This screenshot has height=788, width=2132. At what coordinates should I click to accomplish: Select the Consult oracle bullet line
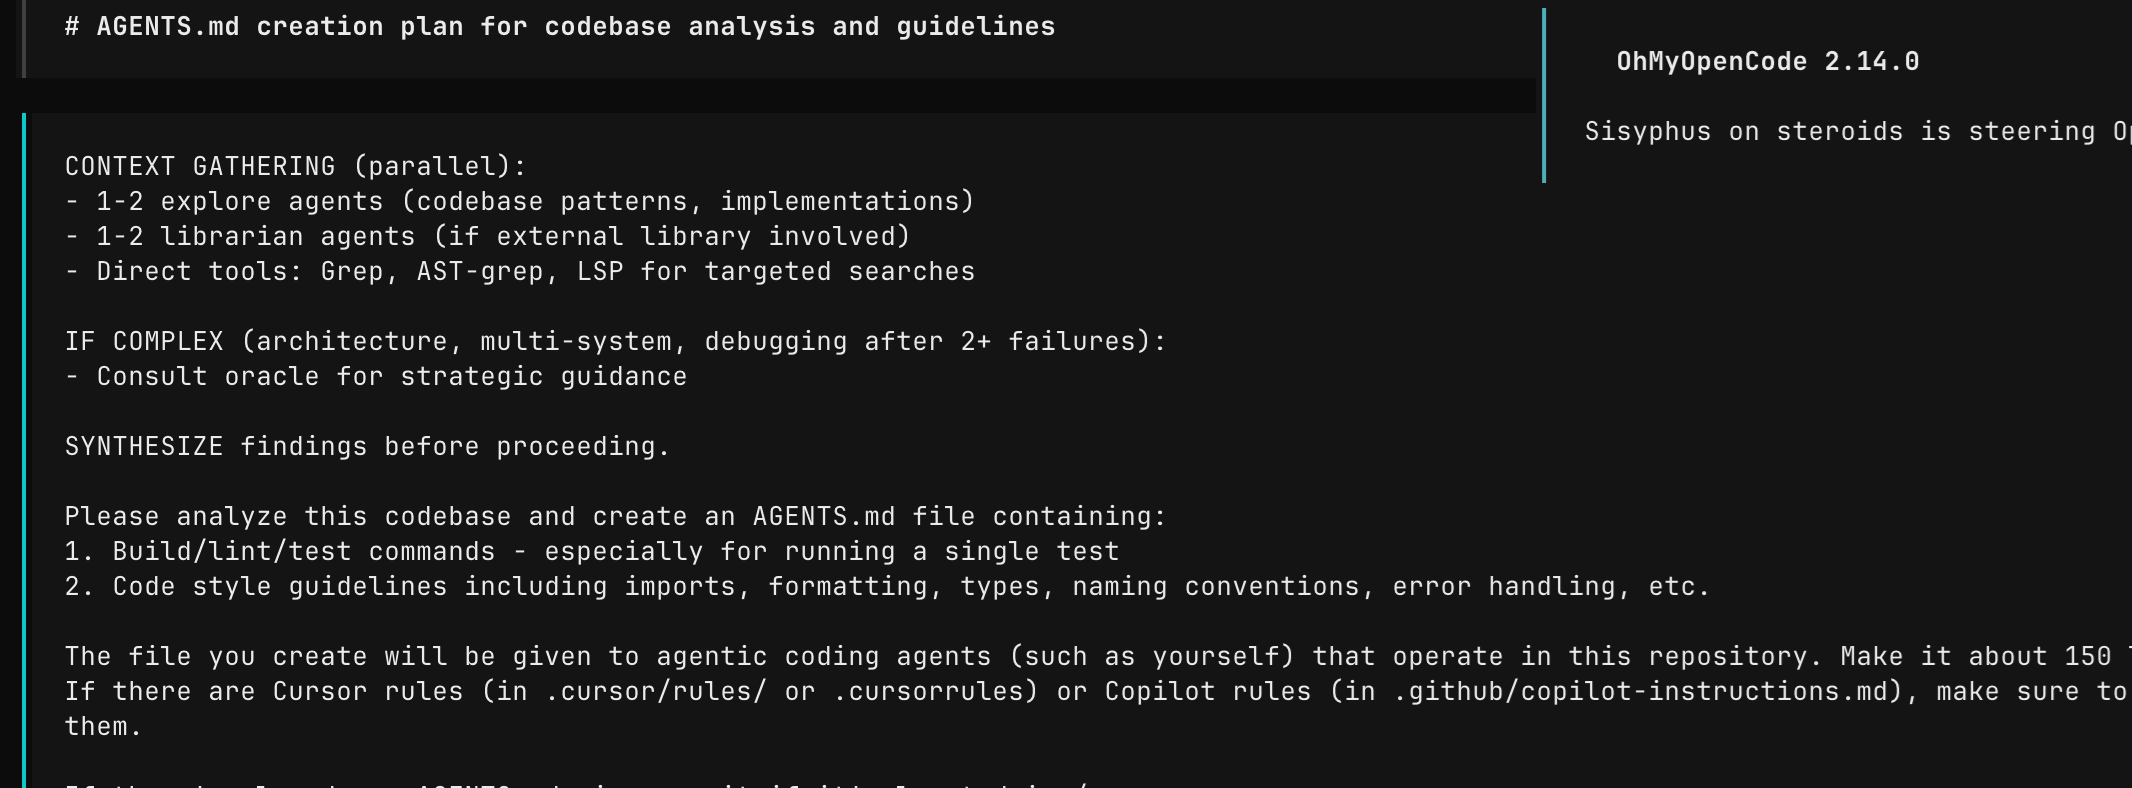[375, 376]
